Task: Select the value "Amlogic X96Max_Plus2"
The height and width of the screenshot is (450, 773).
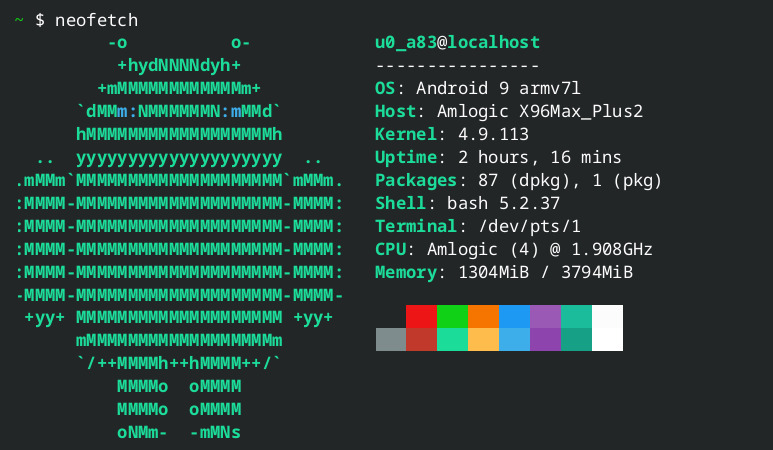Action: coord(540,111)
